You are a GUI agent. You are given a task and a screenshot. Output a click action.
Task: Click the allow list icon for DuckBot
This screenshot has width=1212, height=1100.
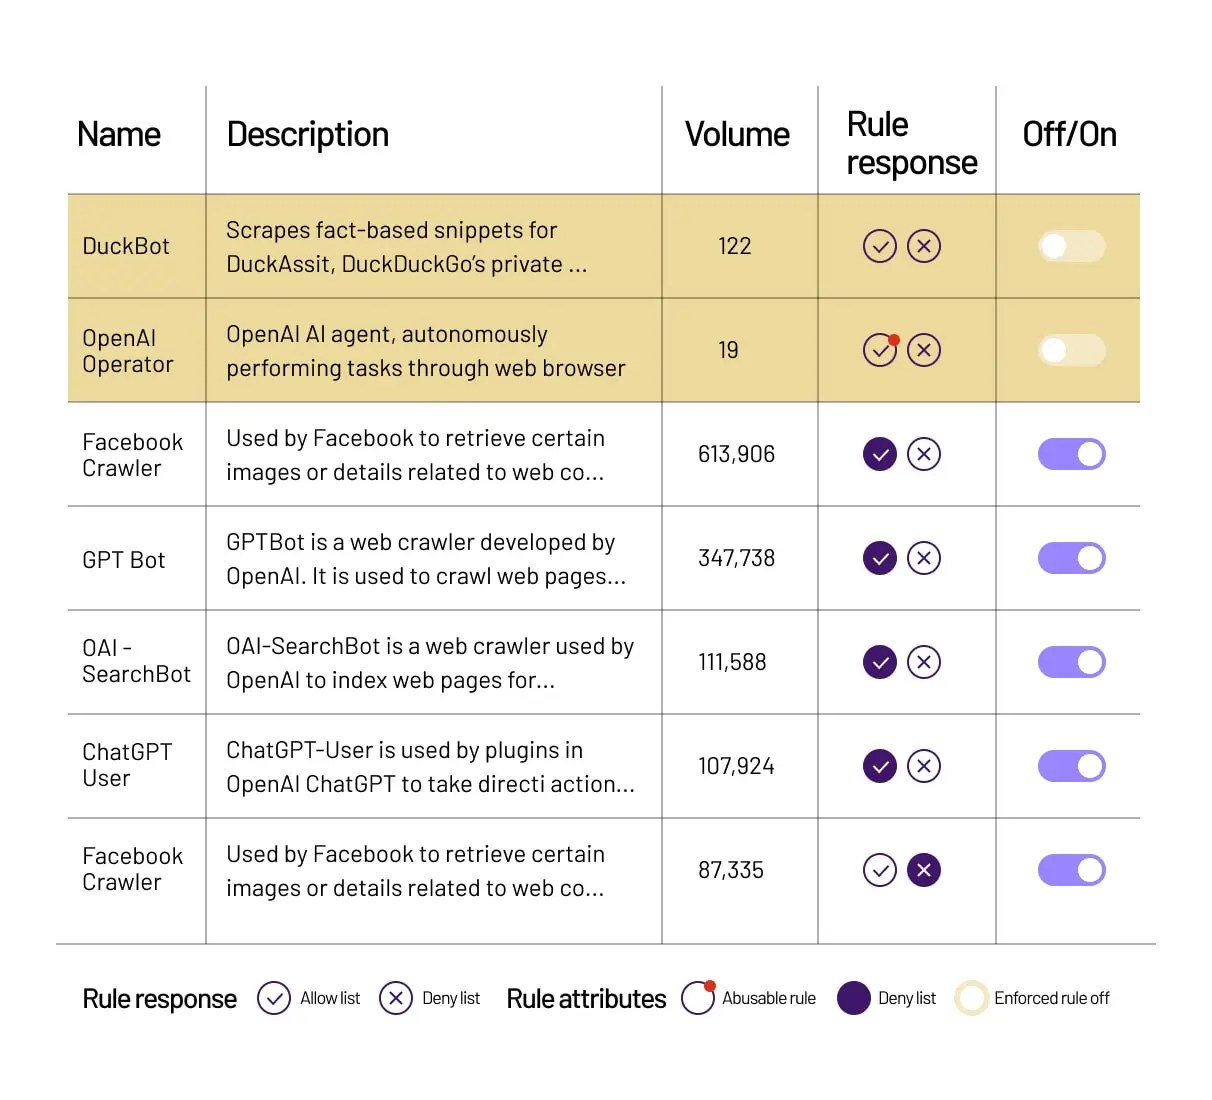(879, 246)
